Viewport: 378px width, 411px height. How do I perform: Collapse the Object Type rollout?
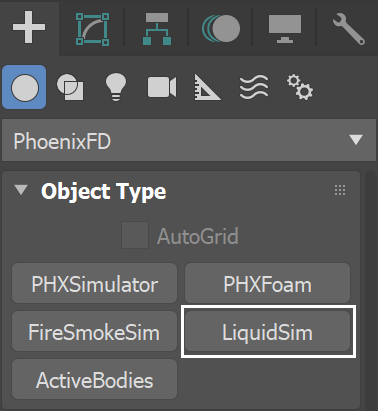[21, 190]
